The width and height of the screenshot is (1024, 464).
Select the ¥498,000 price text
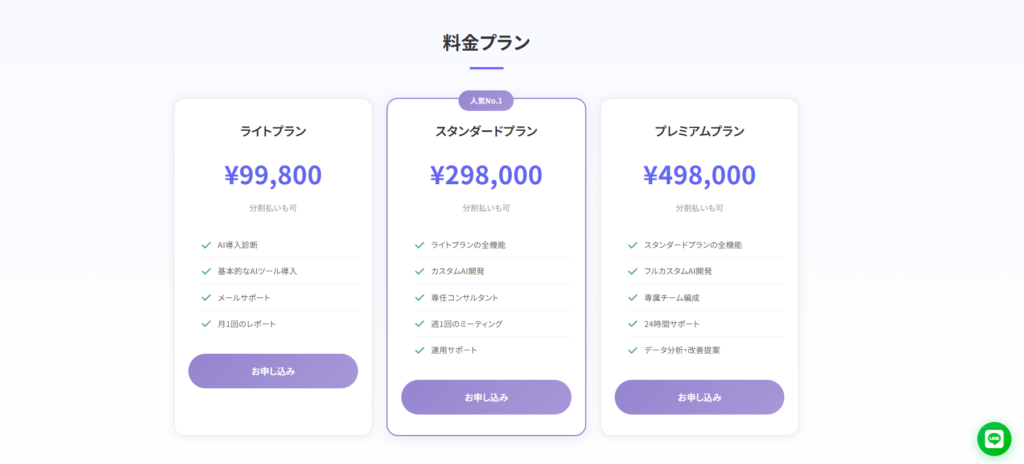pos(699,175)
